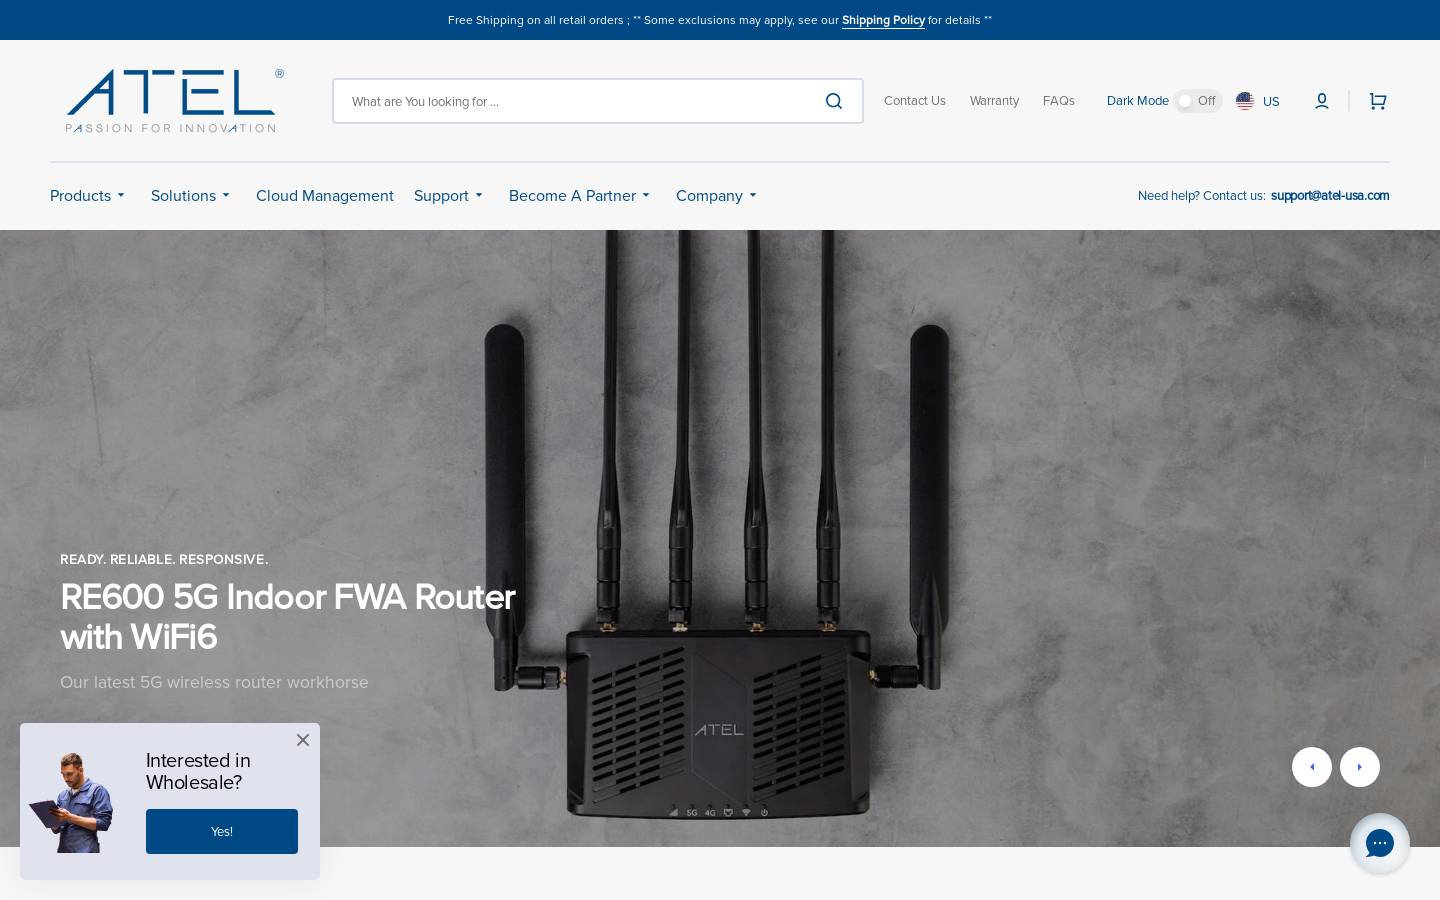Toggle Dark Mode switch
1440x900 pixels.
pos(1198,101)
